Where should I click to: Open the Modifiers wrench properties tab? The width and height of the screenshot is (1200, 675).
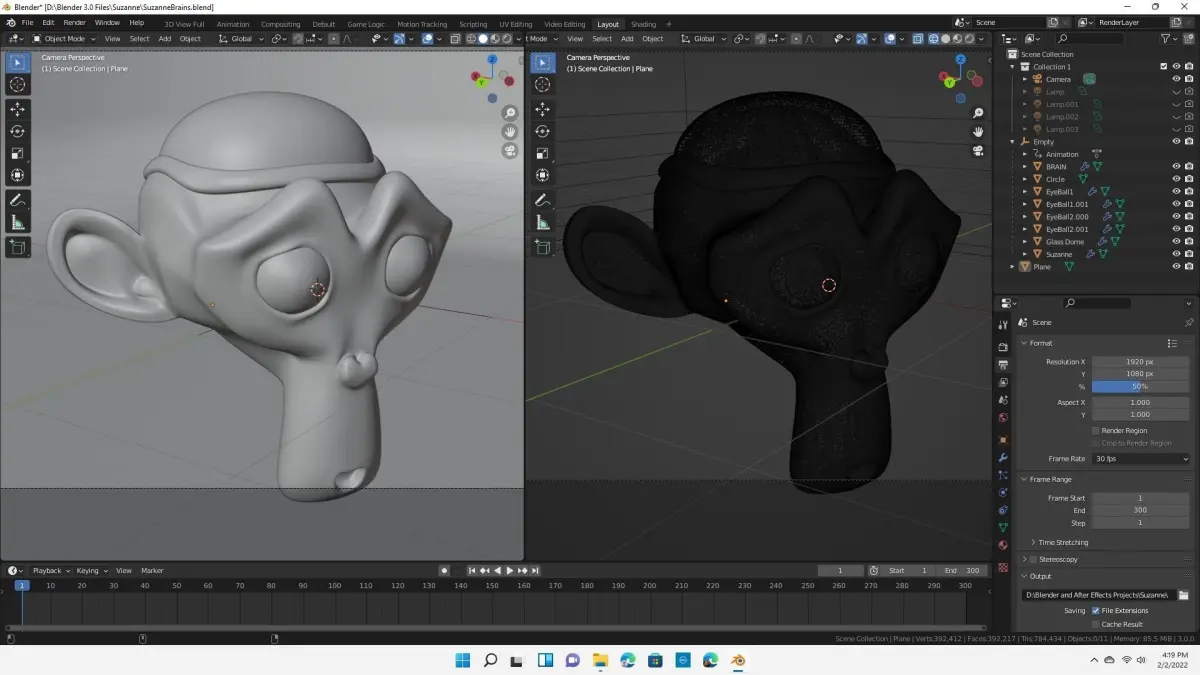click(1003, 457)
